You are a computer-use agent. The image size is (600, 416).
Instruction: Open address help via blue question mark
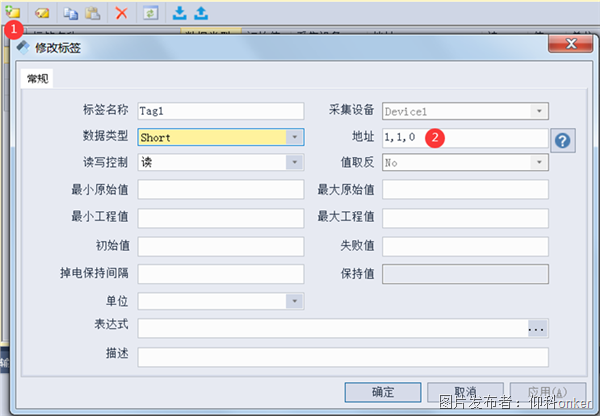[x=563, y=140]
